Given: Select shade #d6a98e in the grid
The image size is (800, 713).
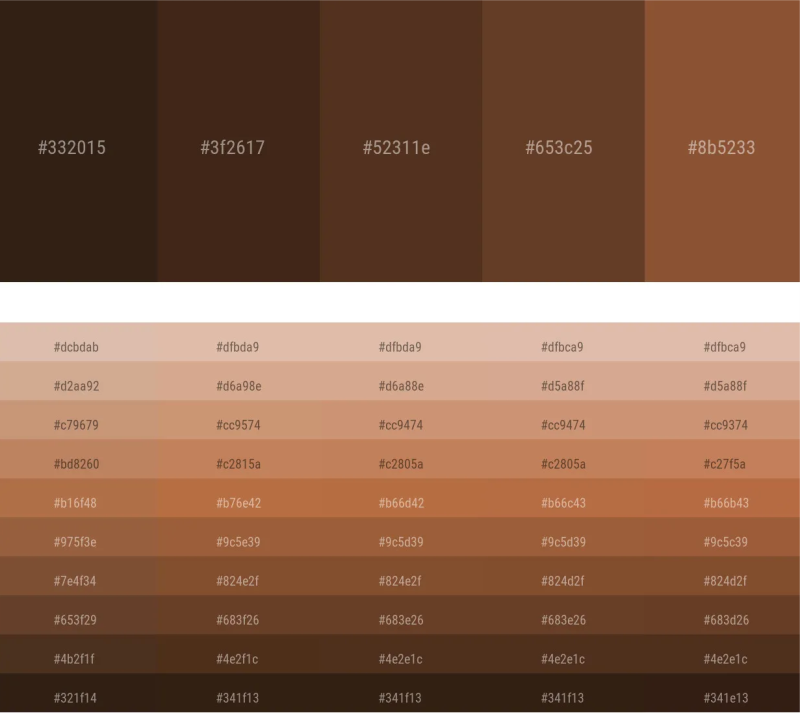Looking at the screenshot, I should coord(238,386).
